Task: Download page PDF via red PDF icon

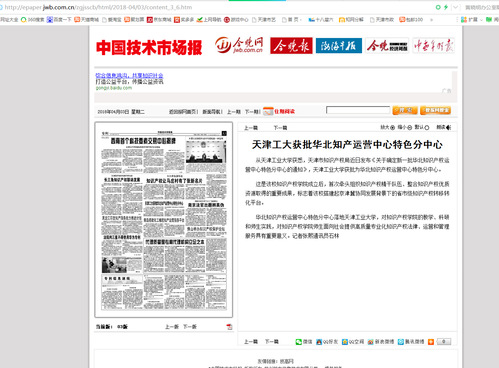Action: point(229,327)
